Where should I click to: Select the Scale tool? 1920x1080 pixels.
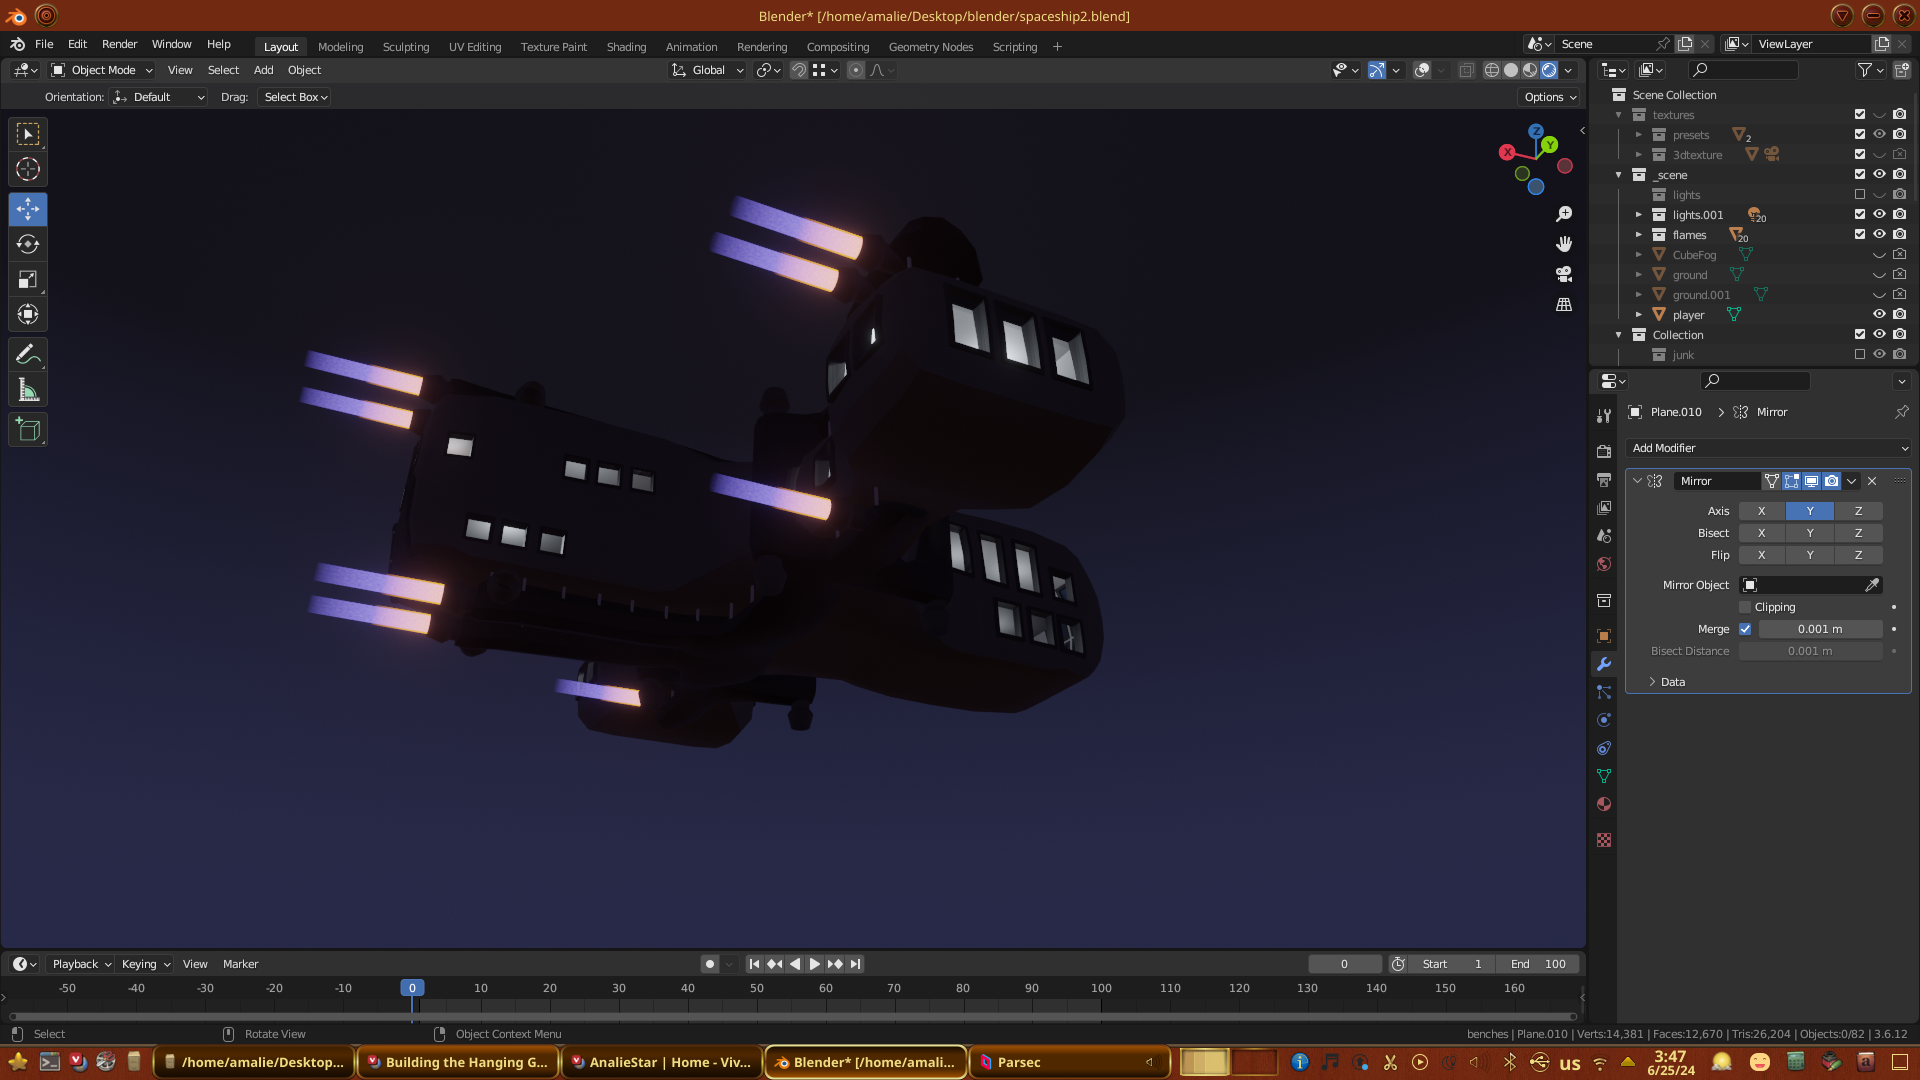tap(28, 280)
